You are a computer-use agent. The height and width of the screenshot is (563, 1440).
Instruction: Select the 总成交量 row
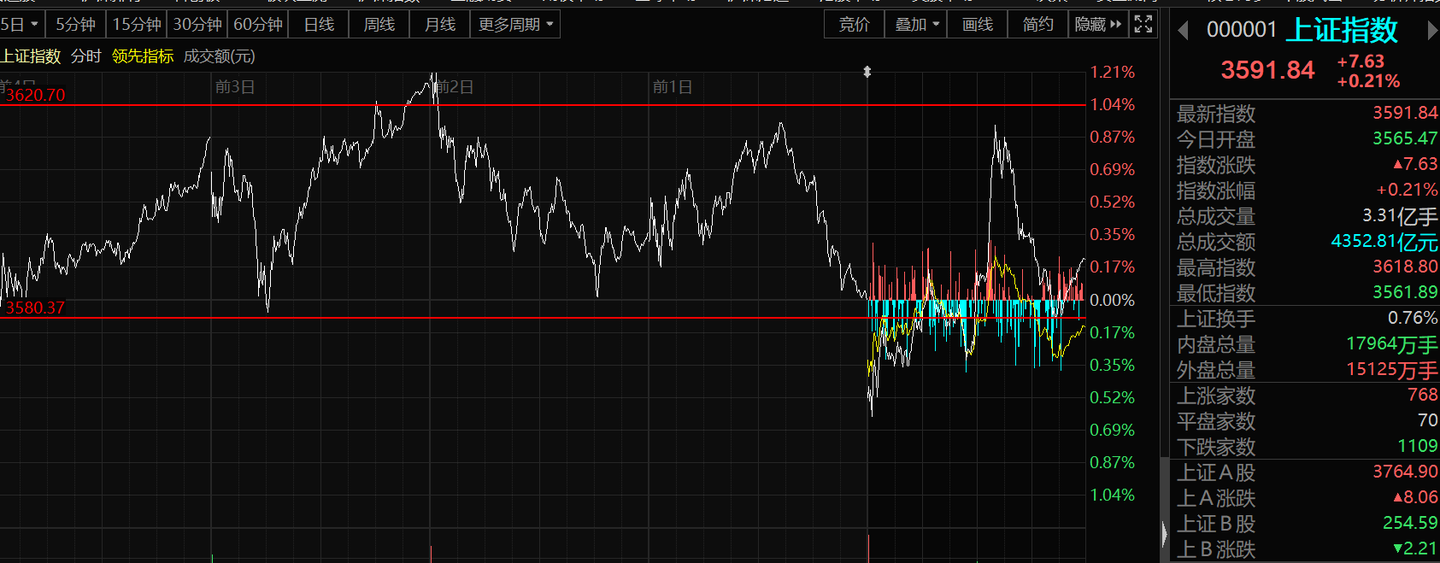[1305, 216]
